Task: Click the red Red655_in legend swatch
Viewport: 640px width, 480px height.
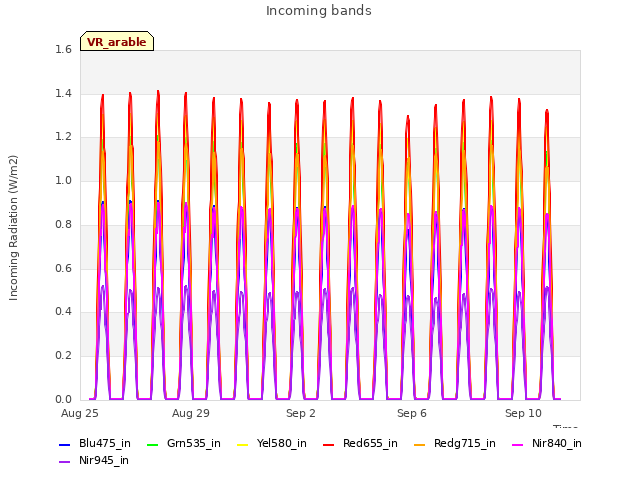Action: click(329, 444)
